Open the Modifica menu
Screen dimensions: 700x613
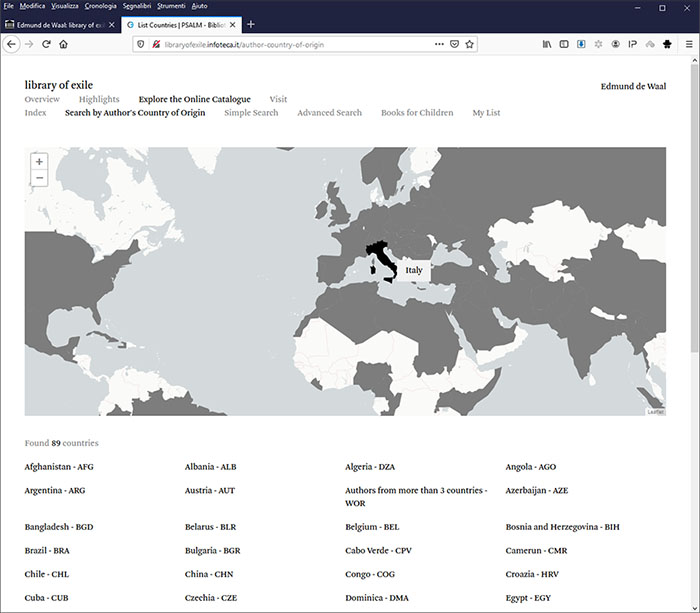point(32,6)
